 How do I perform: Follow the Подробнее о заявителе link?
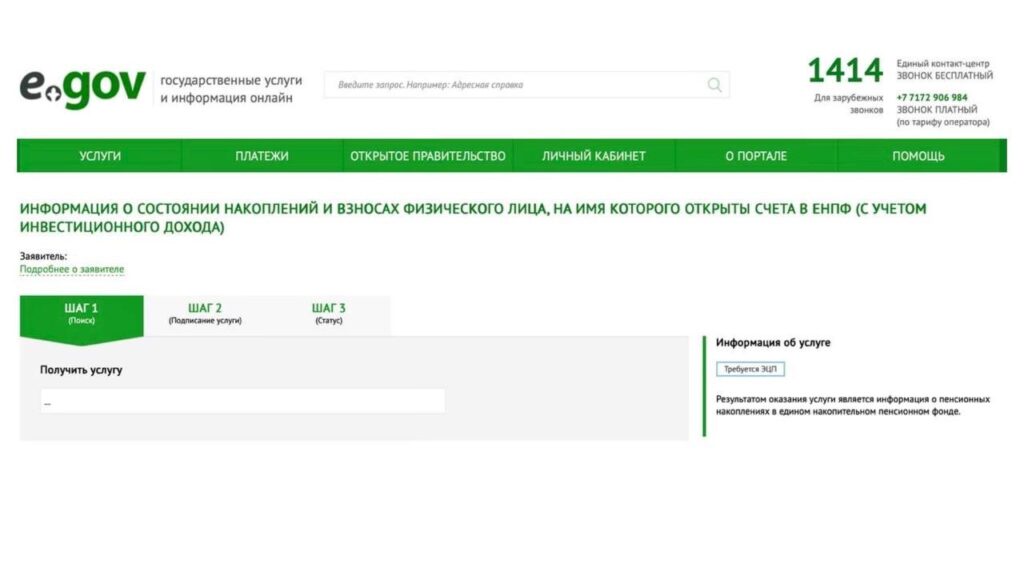tap(72, 269)
